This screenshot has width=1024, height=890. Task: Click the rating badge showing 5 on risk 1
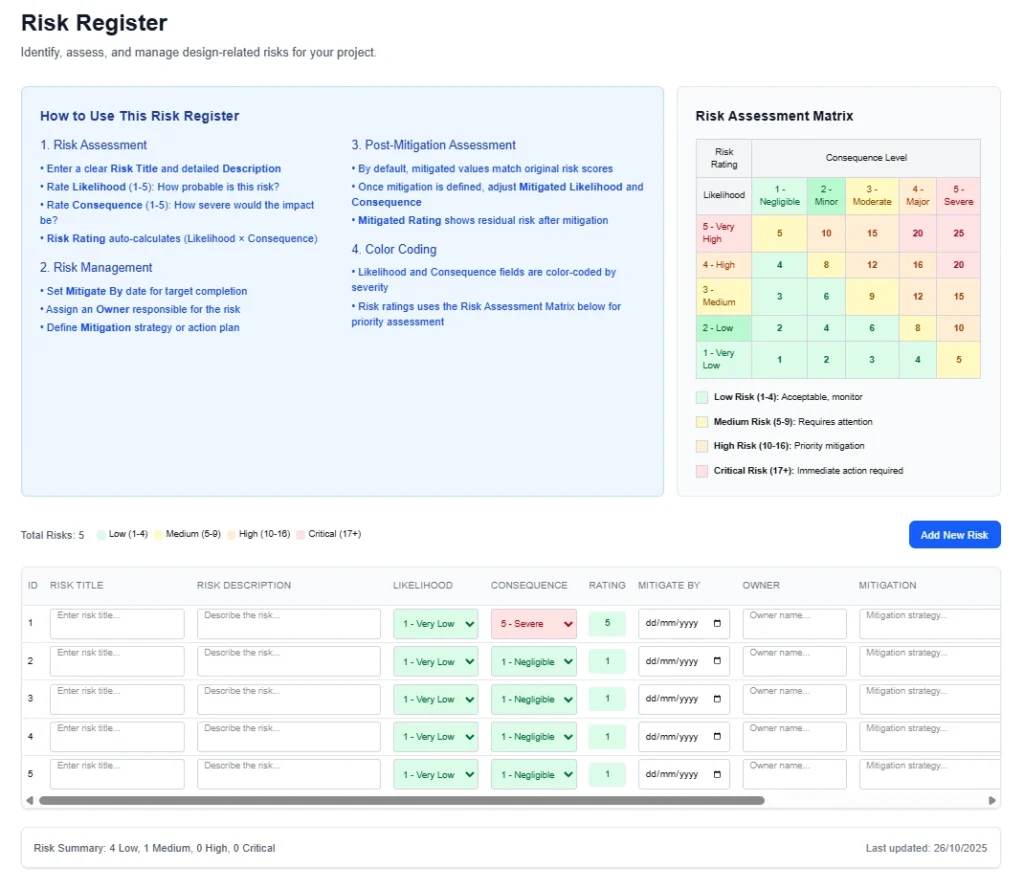(x=607, y=623)
